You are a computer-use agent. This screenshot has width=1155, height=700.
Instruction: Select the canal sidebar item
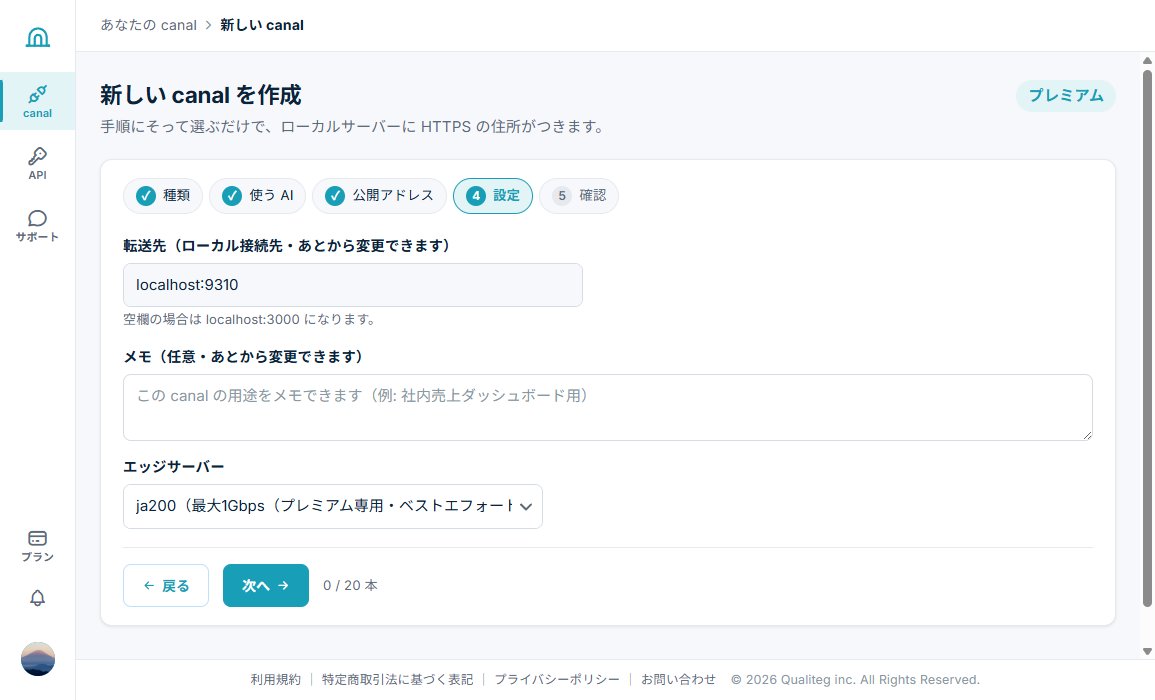pyautogui.click(x=38, y=102)
